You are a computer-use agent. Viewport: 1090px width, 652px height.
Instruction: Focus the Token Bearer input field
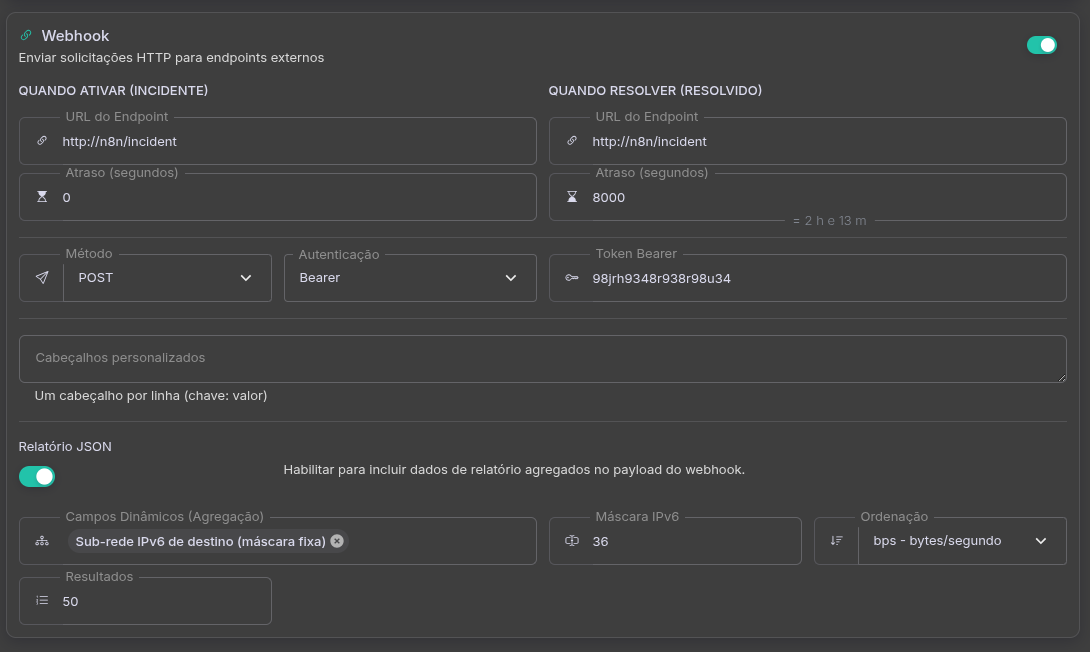[x=820, y=278]
